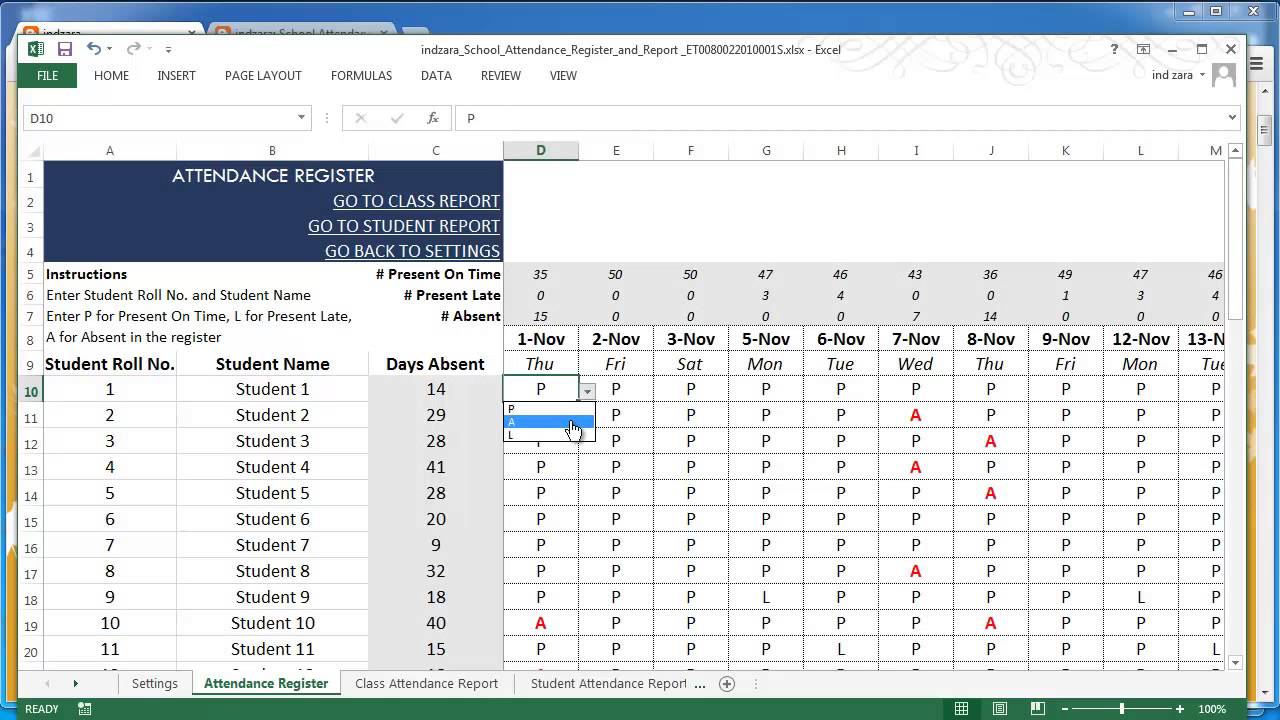Expand the formula bar
1280x720 pixels.
1232,118
